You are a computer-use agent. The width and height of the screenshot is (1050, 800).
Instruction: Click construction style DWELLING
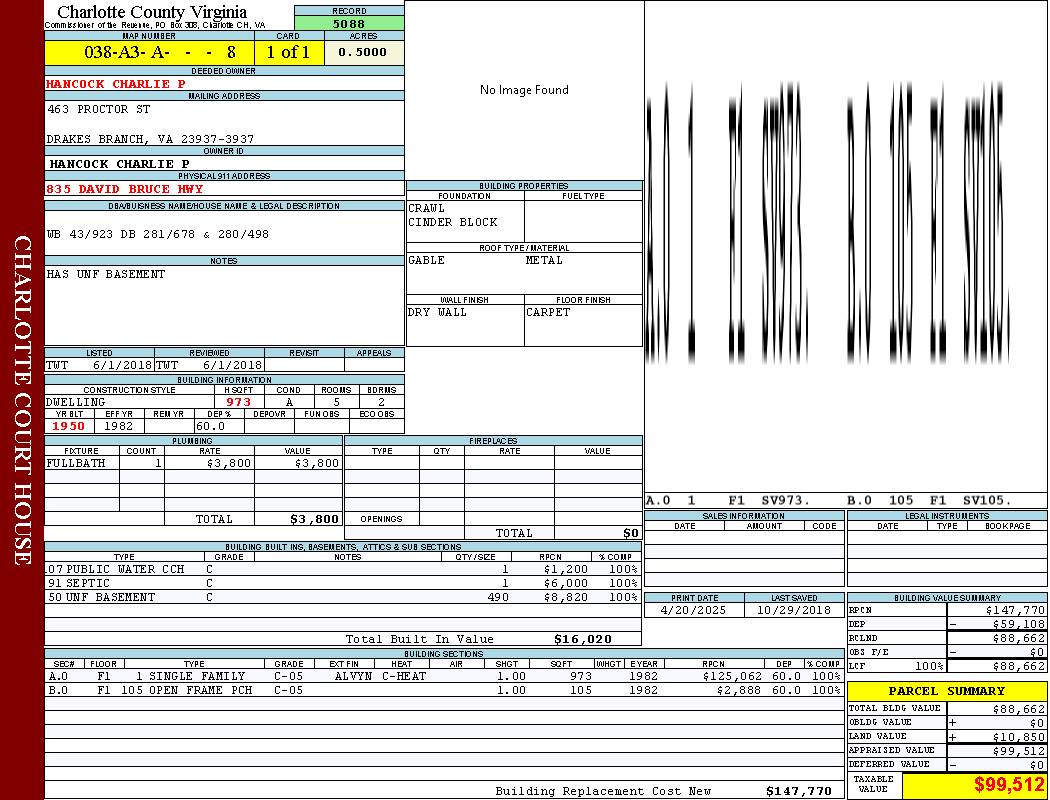pos(76,402)
